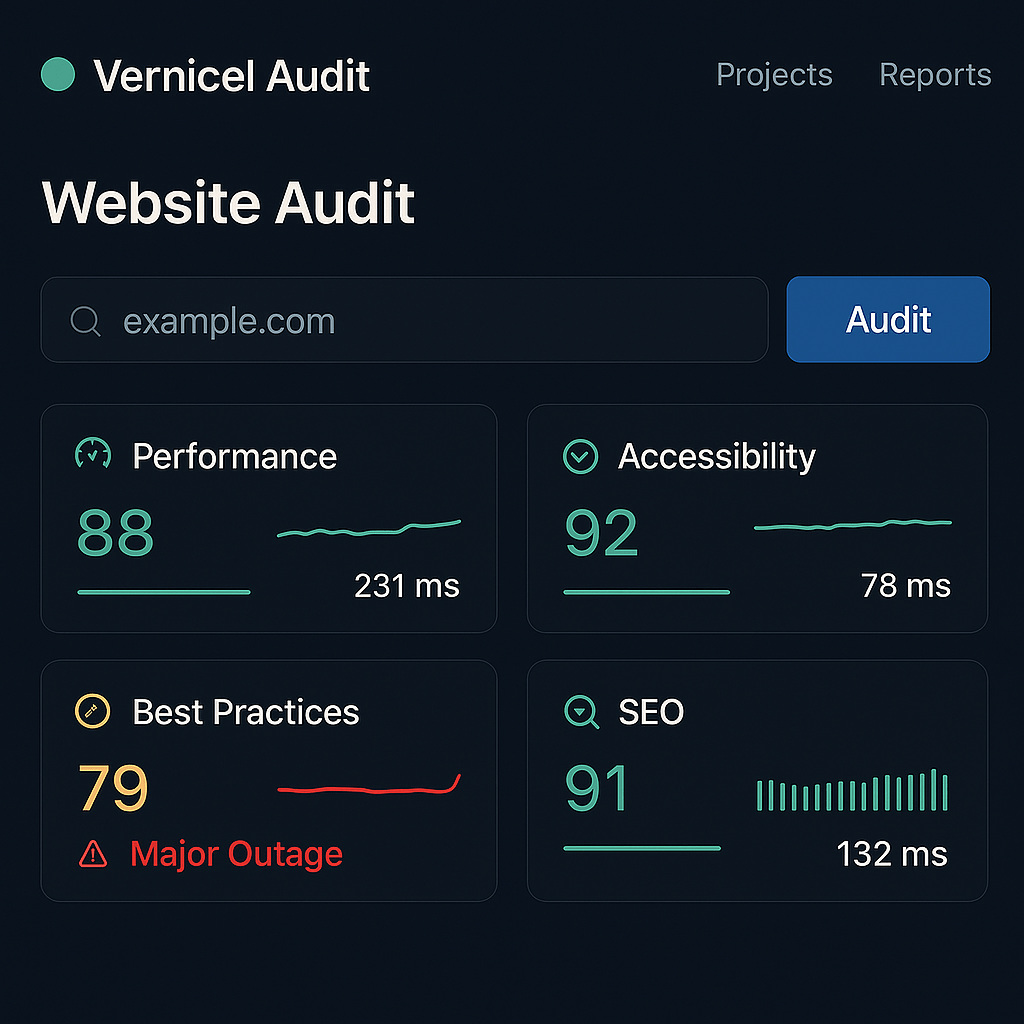The width and height of the screenshot is (1024, 1024).
Task: Click the Performance speedometer icon
Action: click(93, 455)
